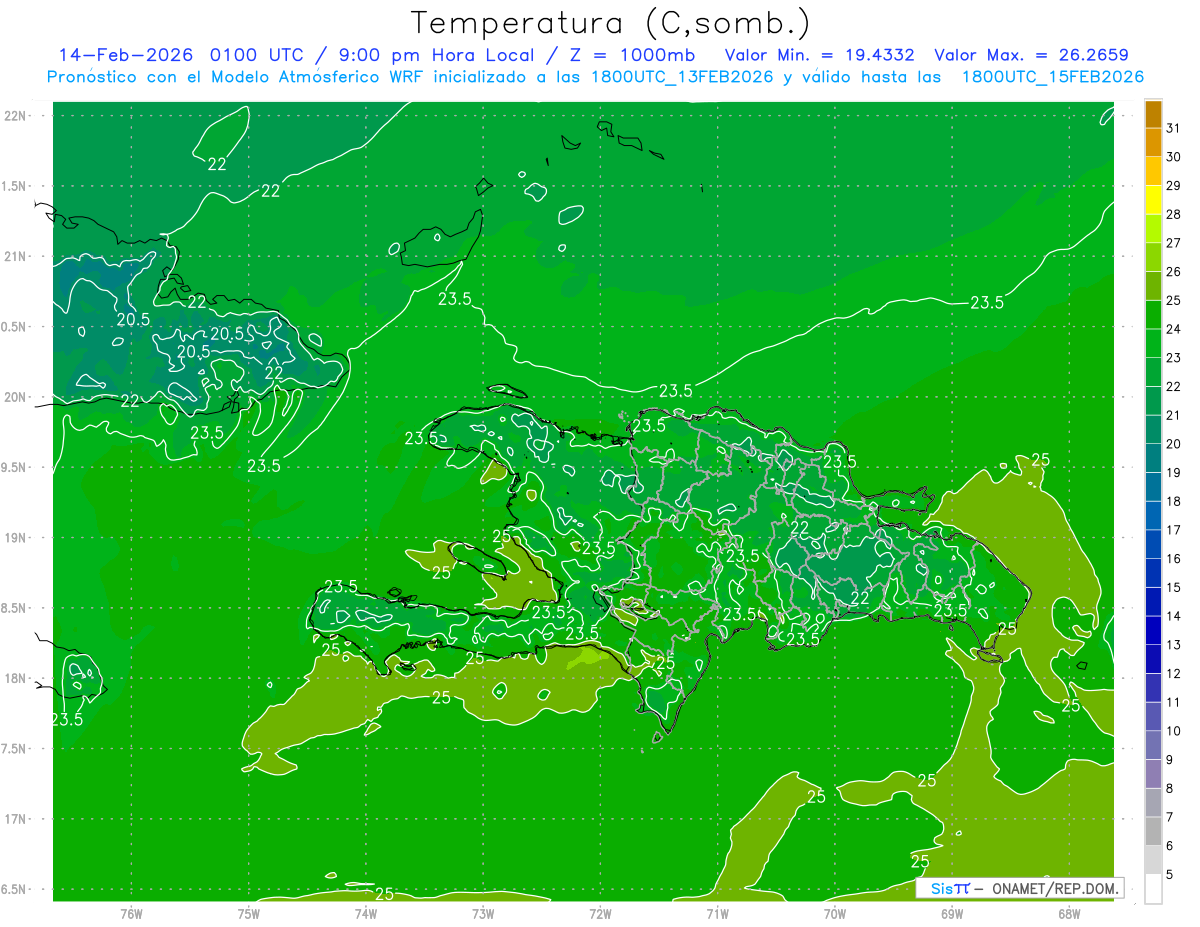
Task: Click the 18N latitude axis label
Action: click(16, 678)
